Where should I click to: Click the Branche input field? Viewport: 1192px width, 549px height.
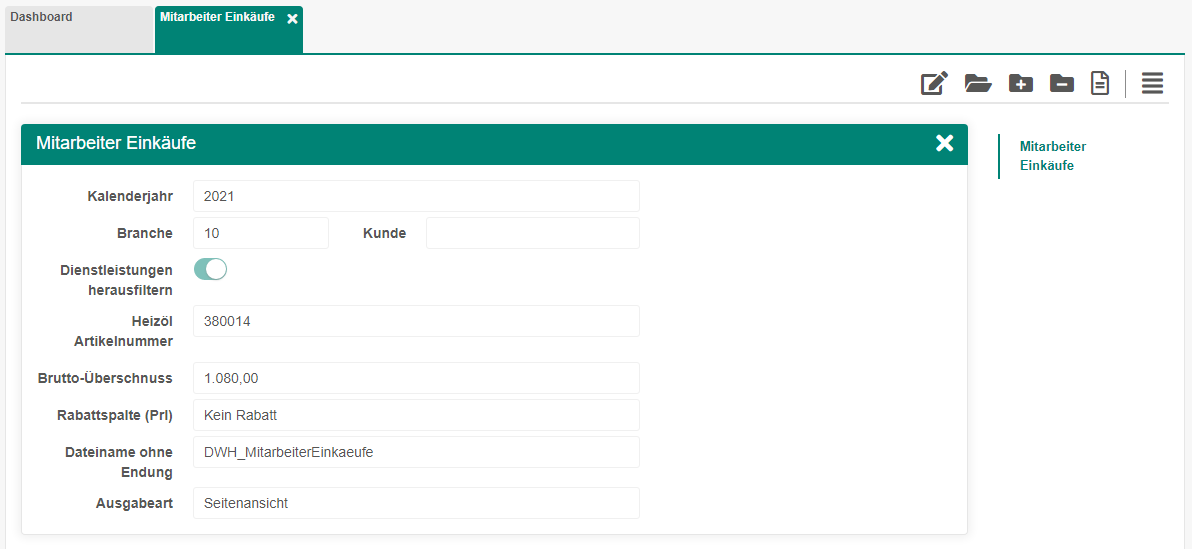point(260,233)
